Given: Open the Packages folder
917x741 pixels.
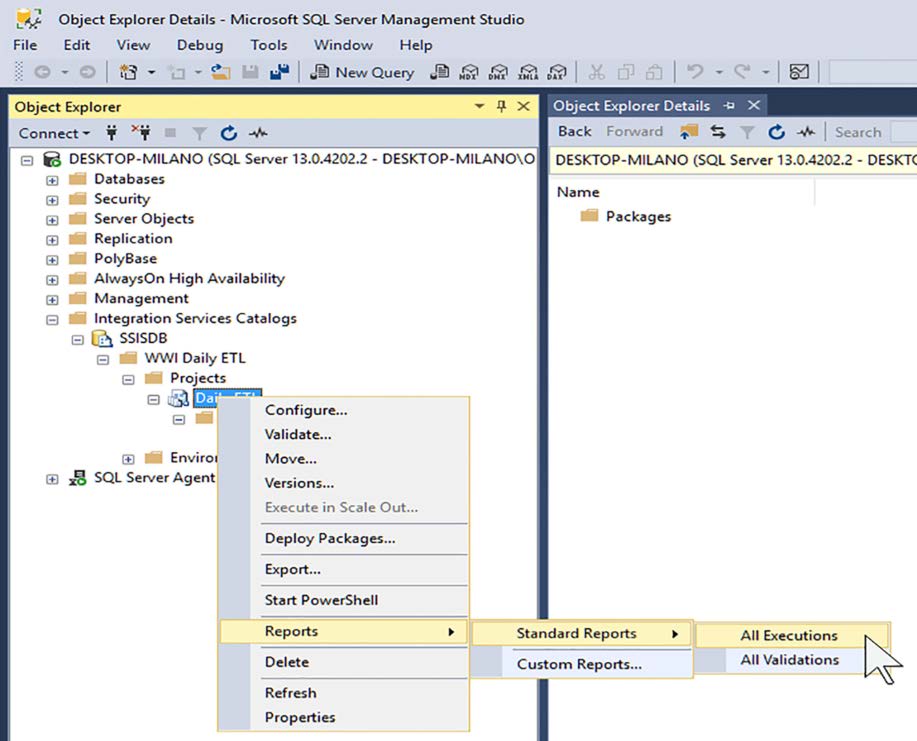Looking at the screenshot, I should pyautogui.click(x=637, y=216).
